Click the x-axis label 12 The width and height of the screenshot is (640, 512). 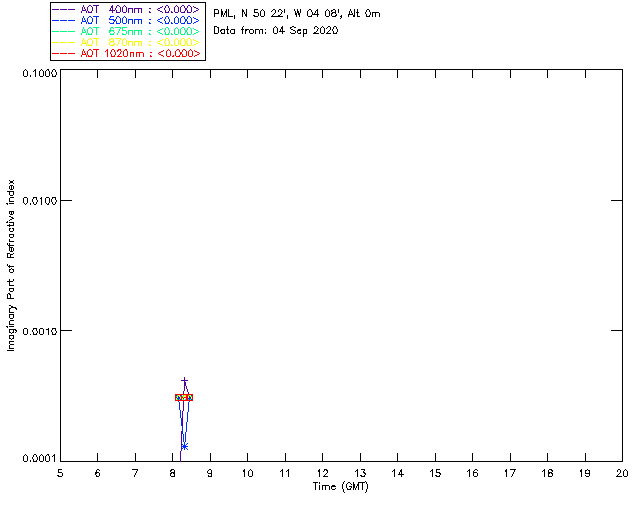point(322,473)
